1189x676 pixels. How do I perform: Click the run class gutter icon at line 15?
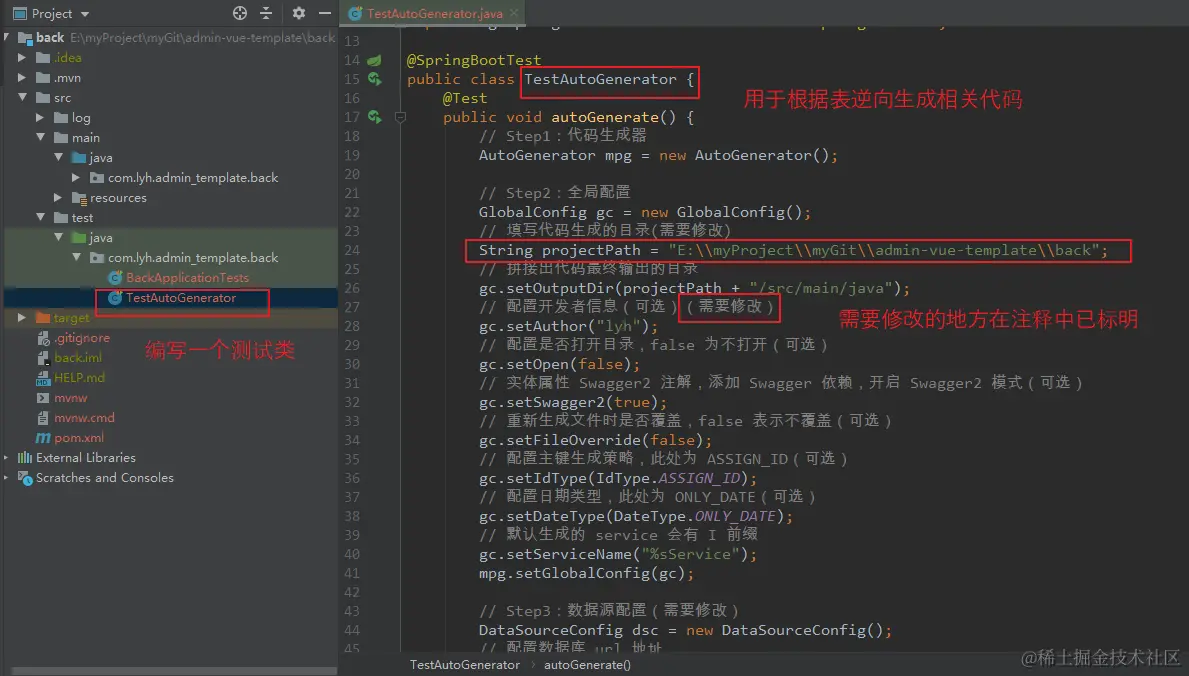(375, 79)
